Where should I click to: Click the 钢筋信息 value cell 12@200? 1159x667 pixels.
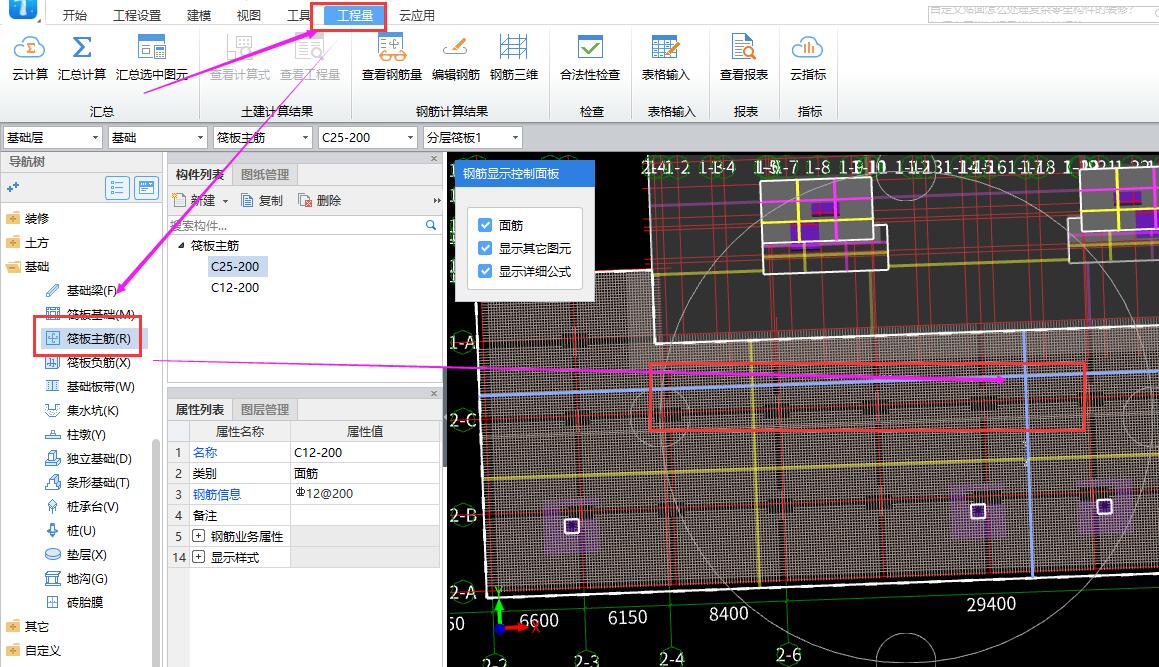tap(365, 493)
